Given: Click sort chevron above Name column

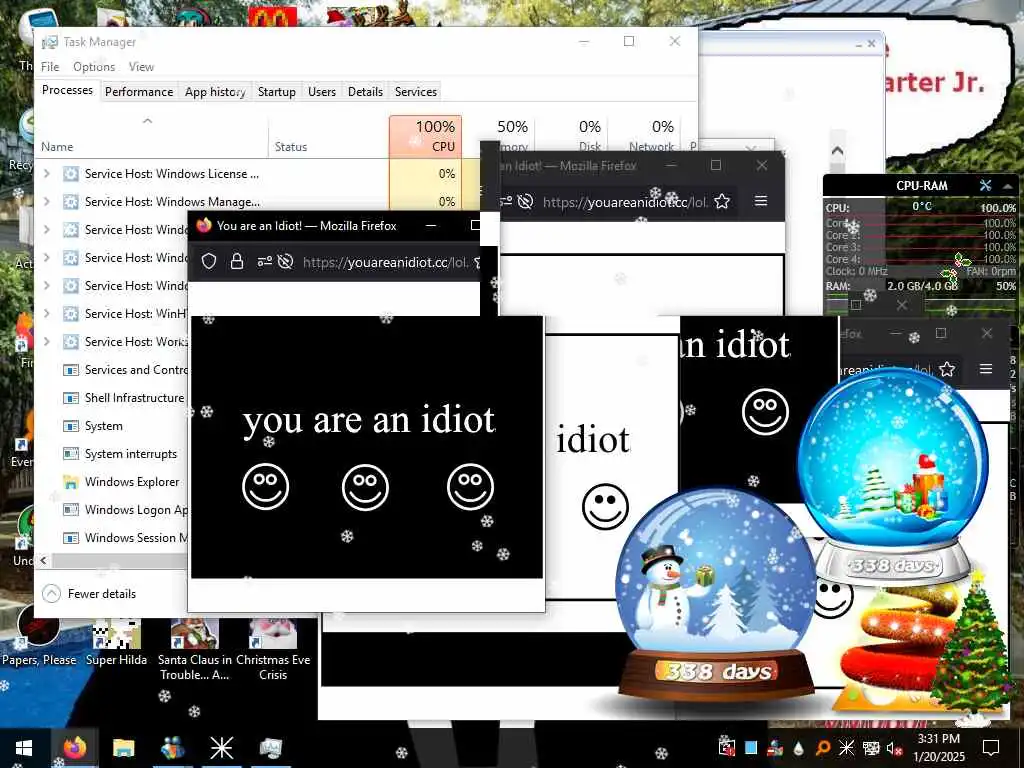Looking at the screenshot, I should [148, 121].
